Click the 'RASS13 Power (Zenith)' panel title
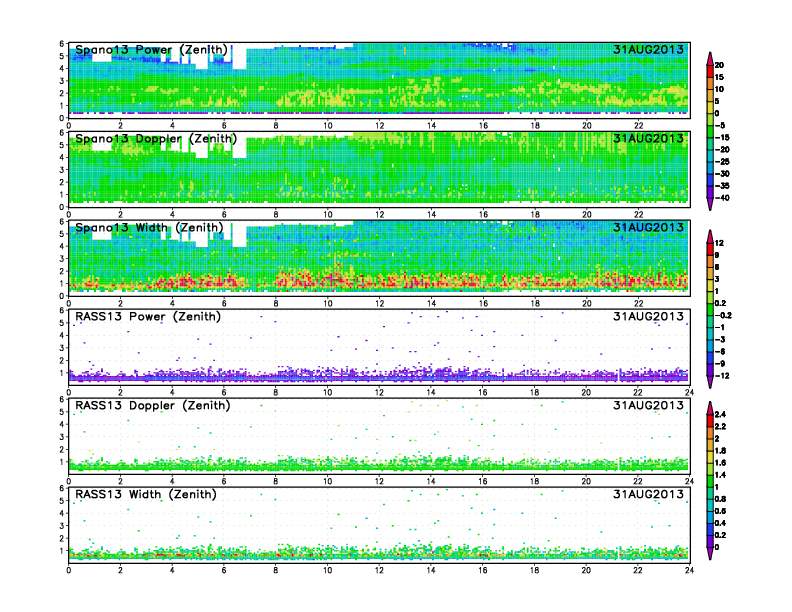Viewport: 792px width, 612px height. pyautogui.click(x=148, y=317)
